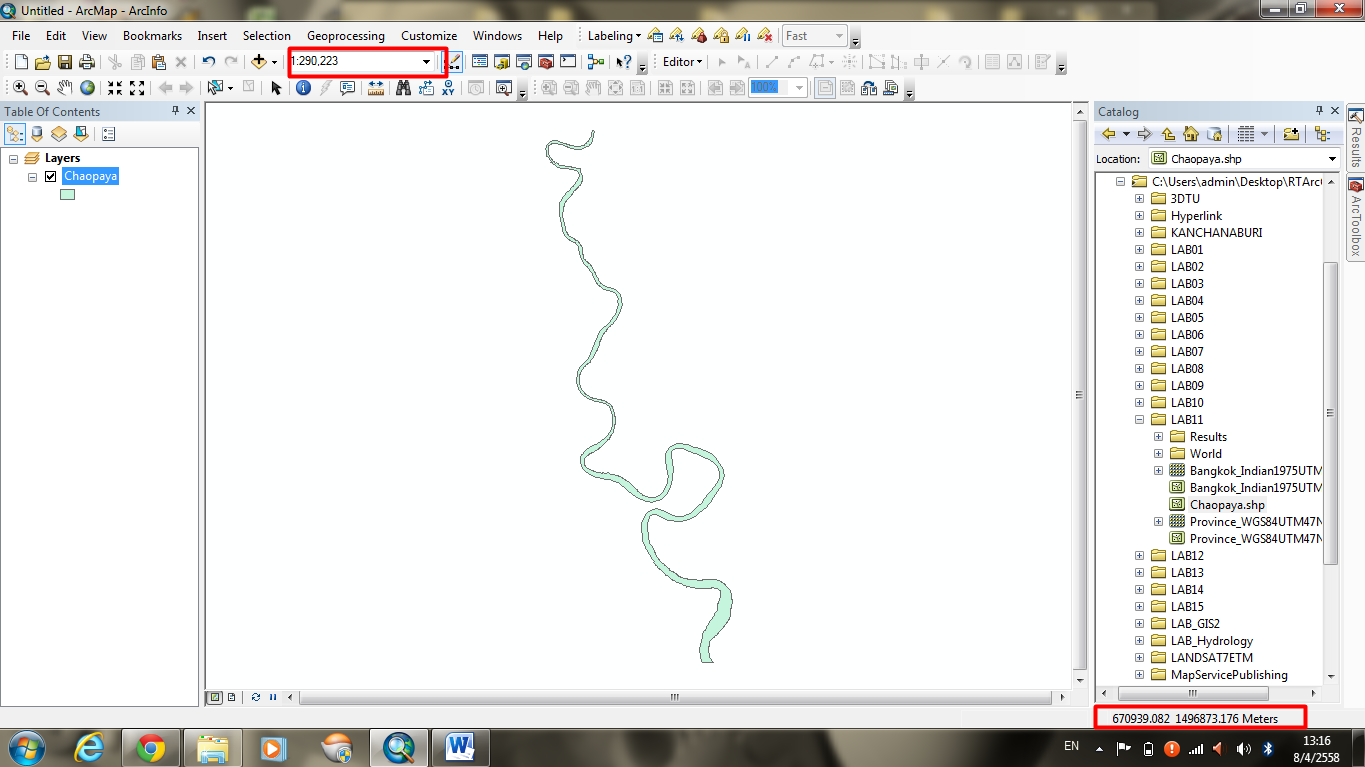The width and height of the screenshot is (1365, 767).
Task: Open the Search window toolbar icon
Action: [523, 62]
